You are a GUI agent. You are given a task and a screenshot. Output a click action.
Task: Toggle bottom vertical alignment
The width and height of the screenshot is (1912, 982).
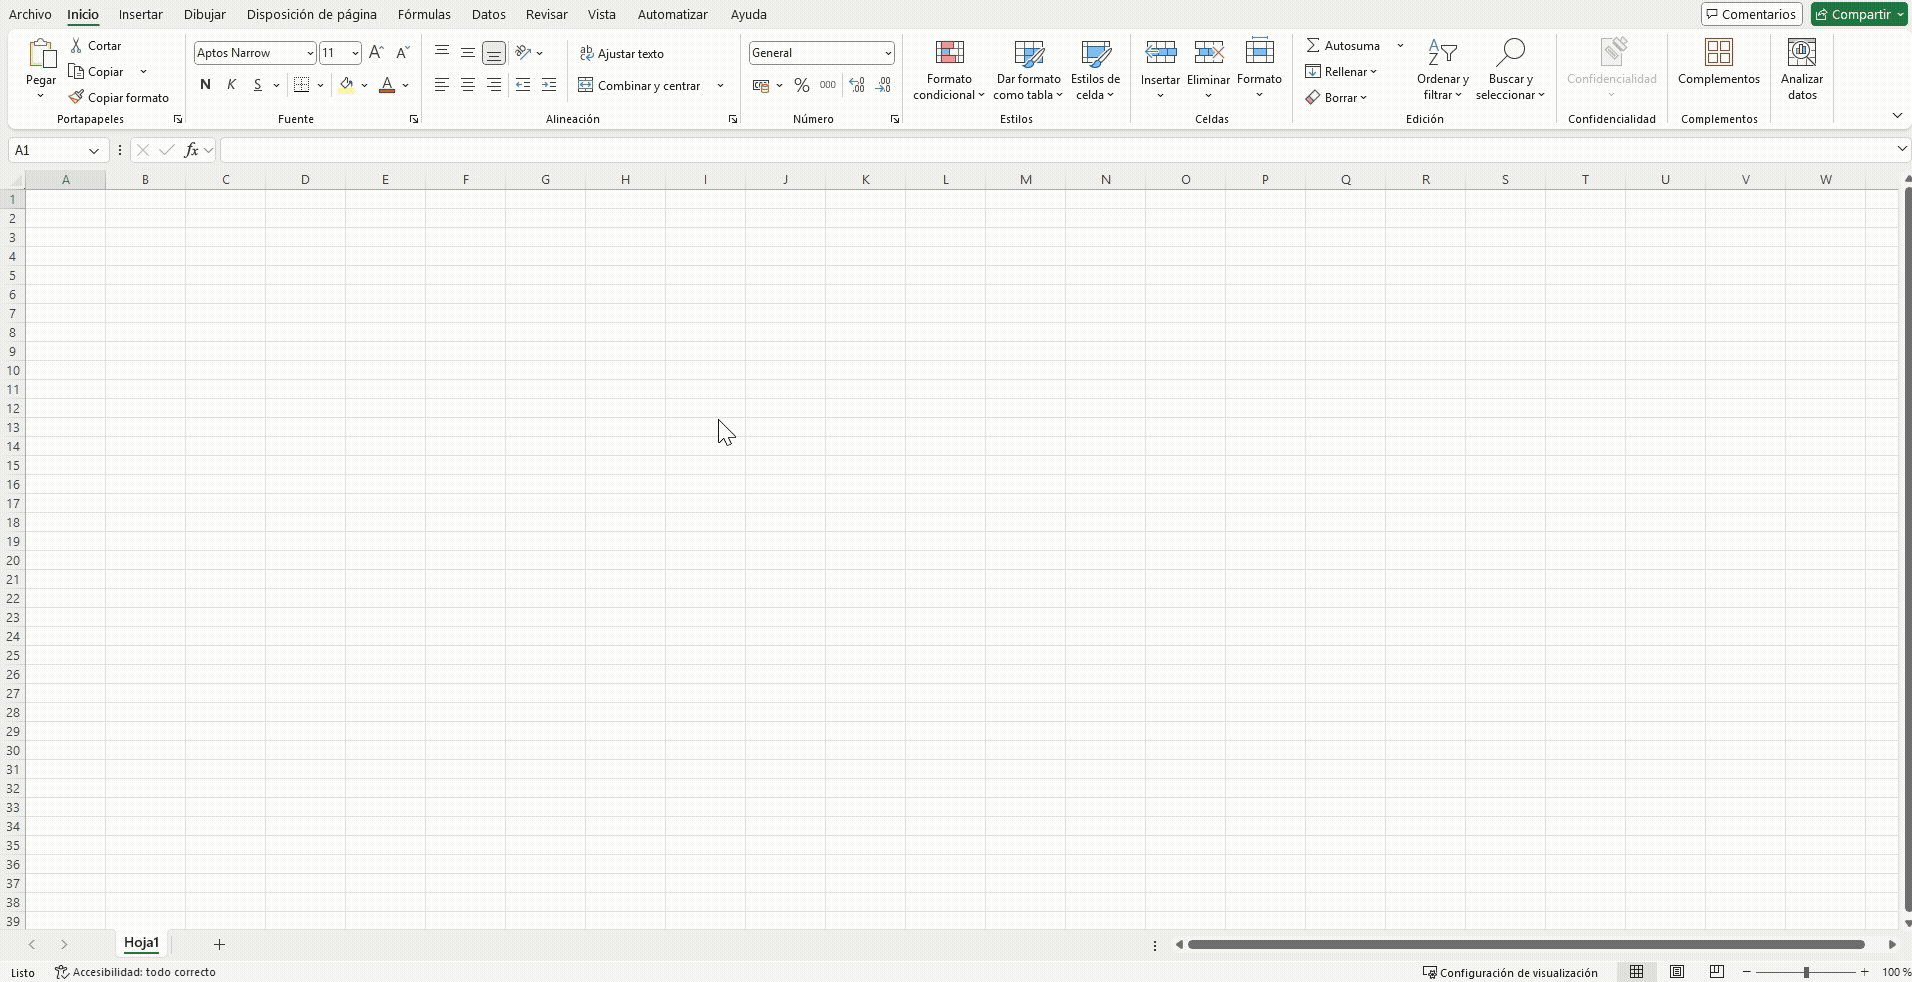pyautogui.click(x=494, y=52)
